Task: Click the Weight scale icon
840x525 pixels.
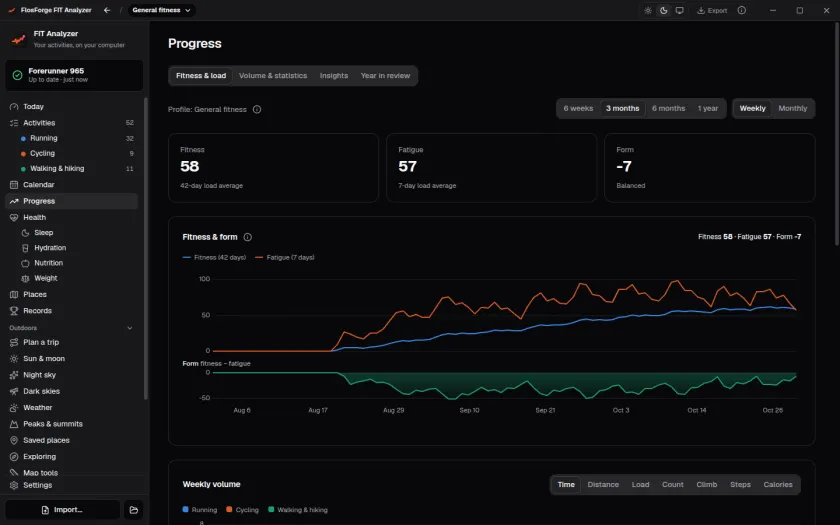Action: 25,279
